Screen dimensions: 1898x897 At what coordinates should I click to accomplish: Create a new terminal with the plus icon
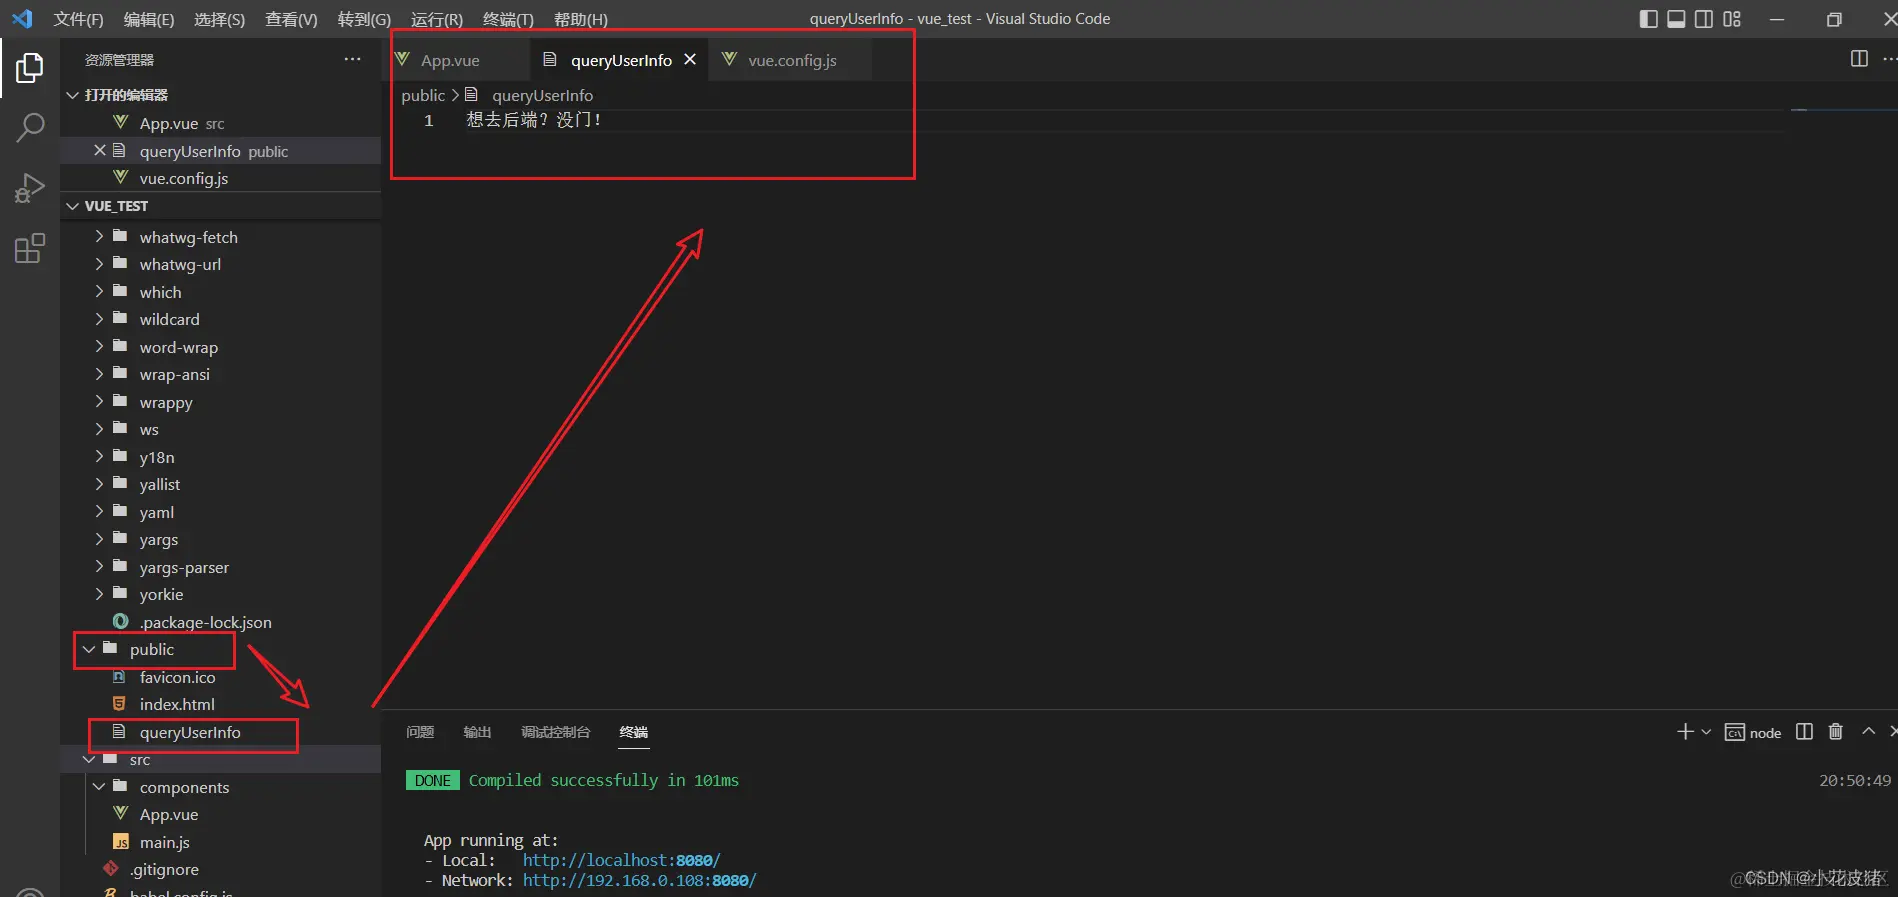(x=1685, y=732)
